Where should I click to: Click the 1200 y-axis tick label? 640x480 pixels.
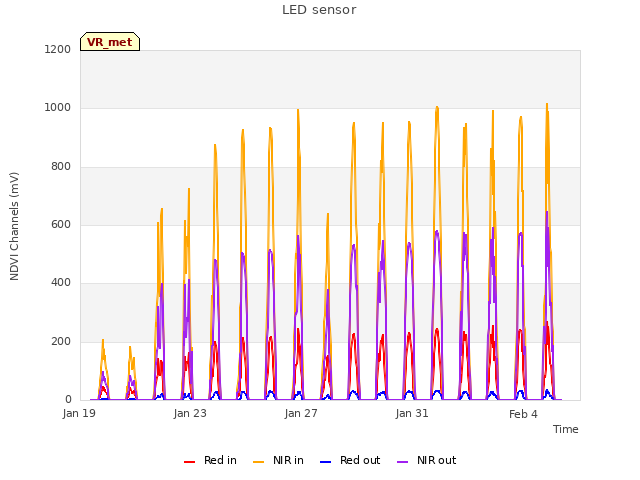point(58,49)
